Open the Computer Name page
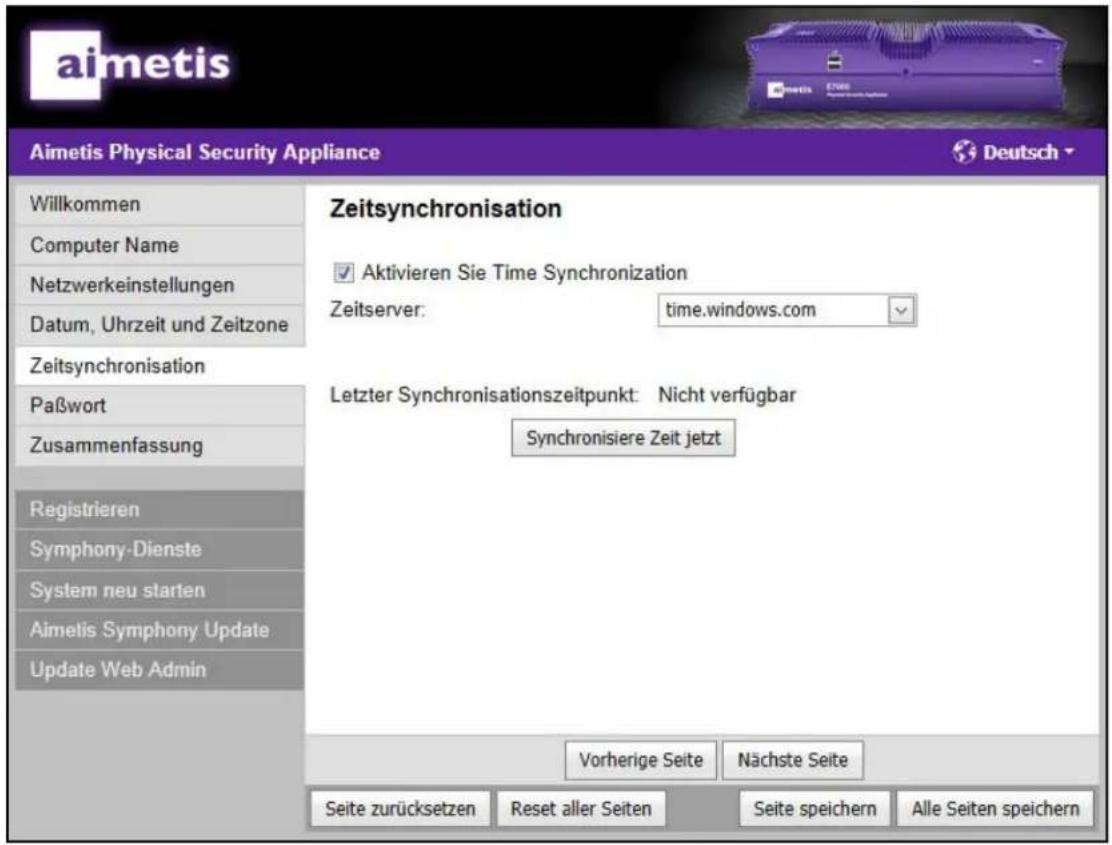 tap(160, 245)
